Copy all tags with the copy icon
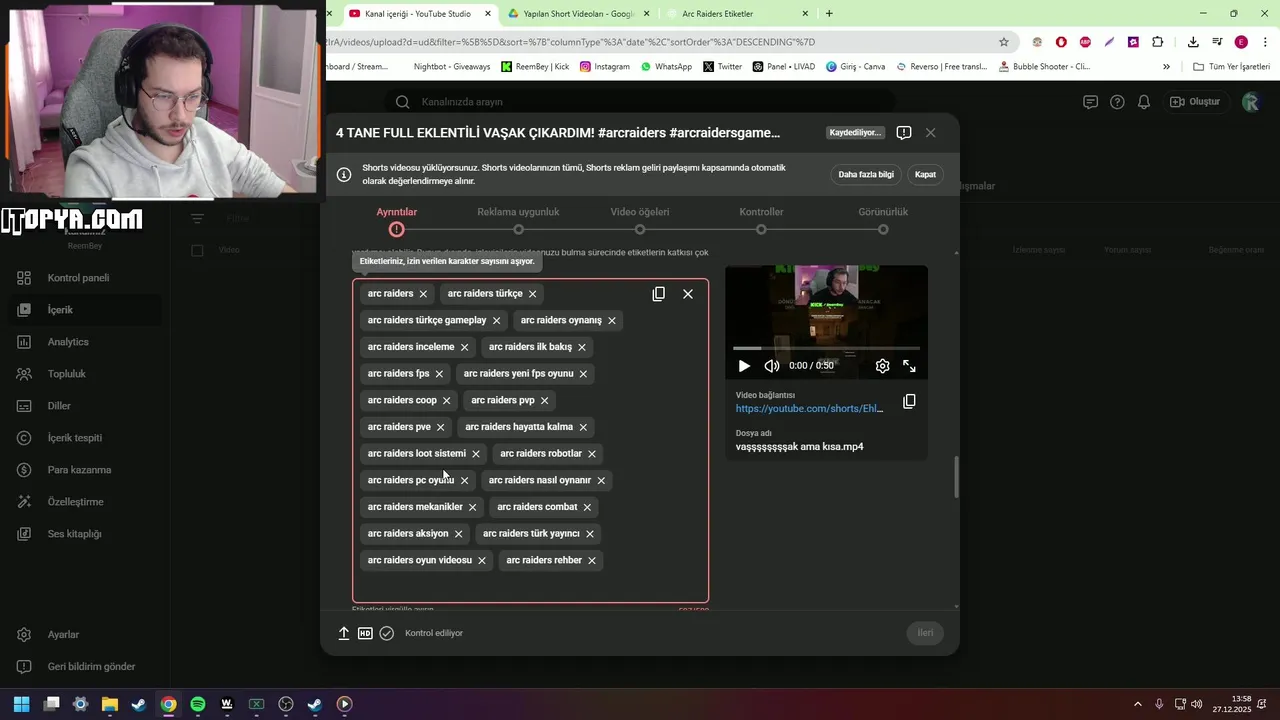Viewport: 1280px width, 720px height. [658, 294]
